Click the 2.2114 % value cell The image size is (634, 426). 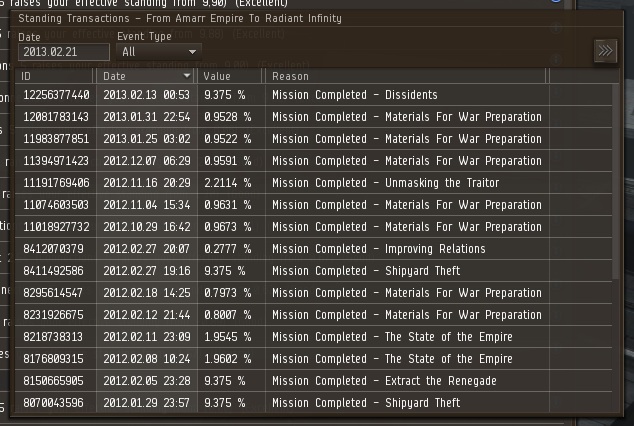click(x=227, y=183)
